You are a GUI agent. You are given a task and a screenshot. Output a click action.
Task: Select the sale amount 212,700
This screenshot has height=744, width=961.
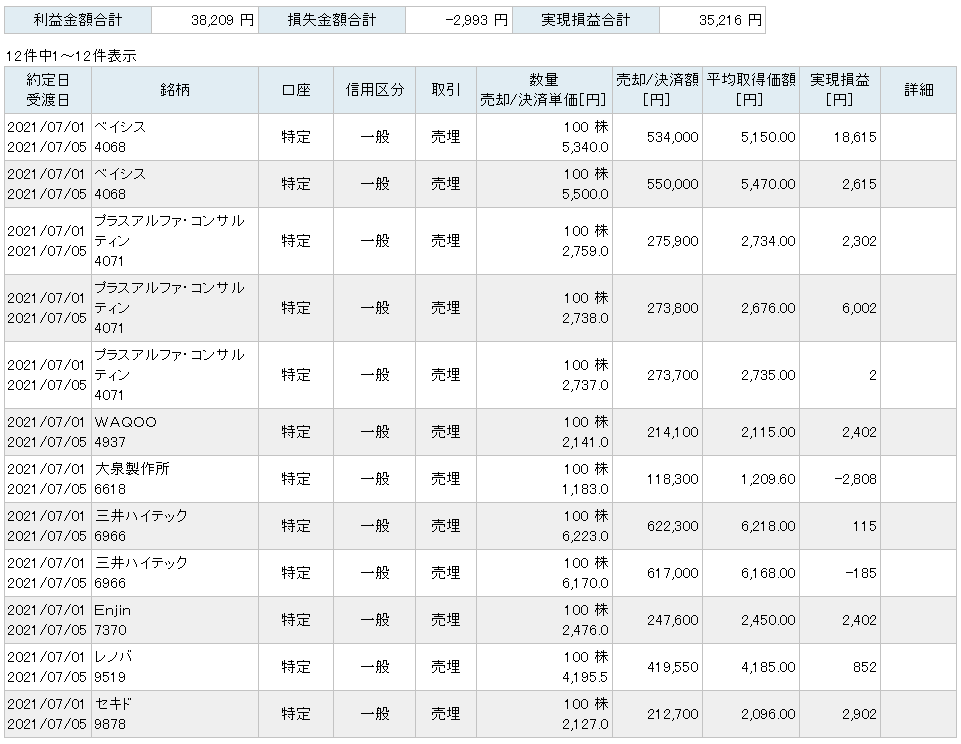click(x=672, y=715)
